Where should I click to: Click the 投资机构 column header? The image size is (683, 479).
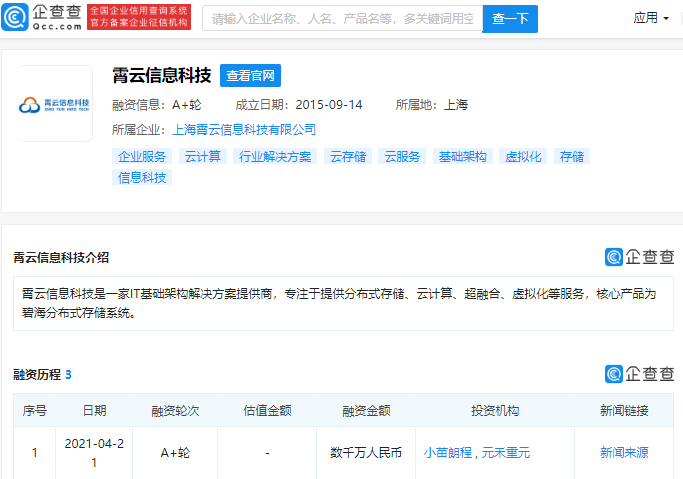[x=495, y=410]
